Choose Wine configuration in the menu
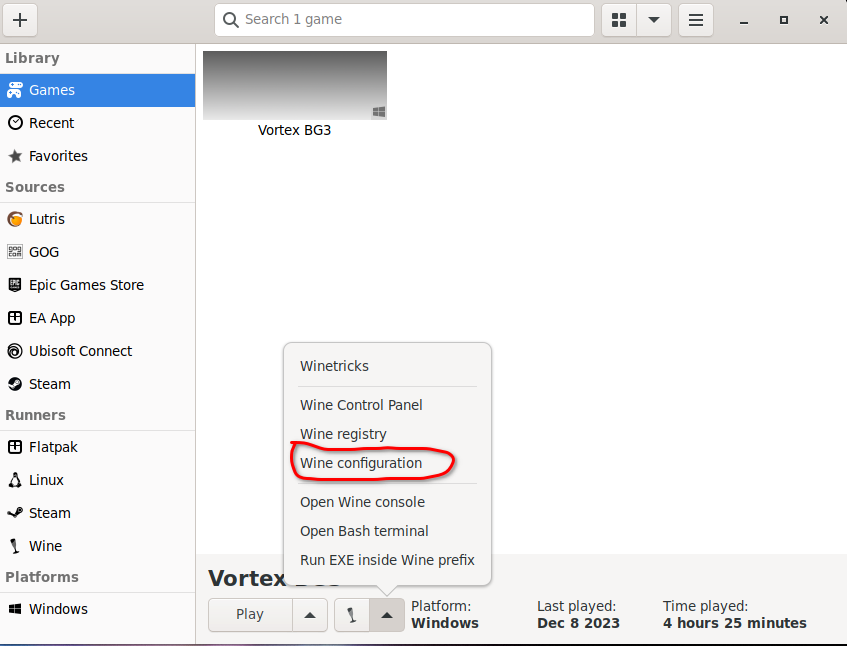 pos(387,463)
